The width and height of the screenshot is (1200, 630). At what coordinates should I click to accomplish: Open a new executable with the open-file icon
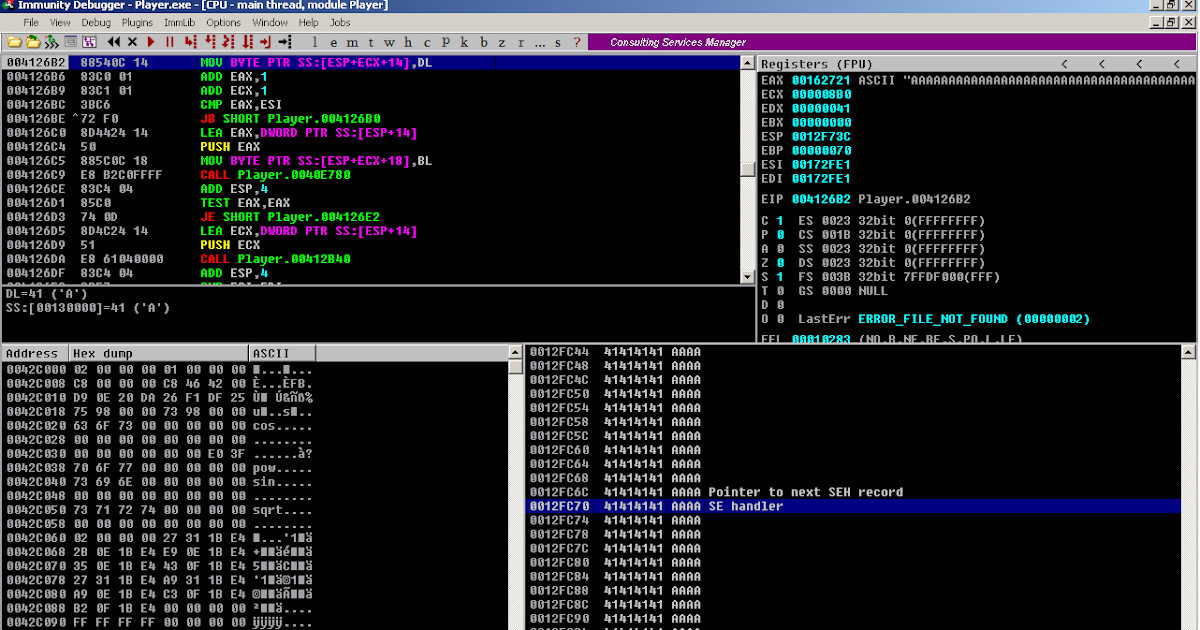[14, 41]
